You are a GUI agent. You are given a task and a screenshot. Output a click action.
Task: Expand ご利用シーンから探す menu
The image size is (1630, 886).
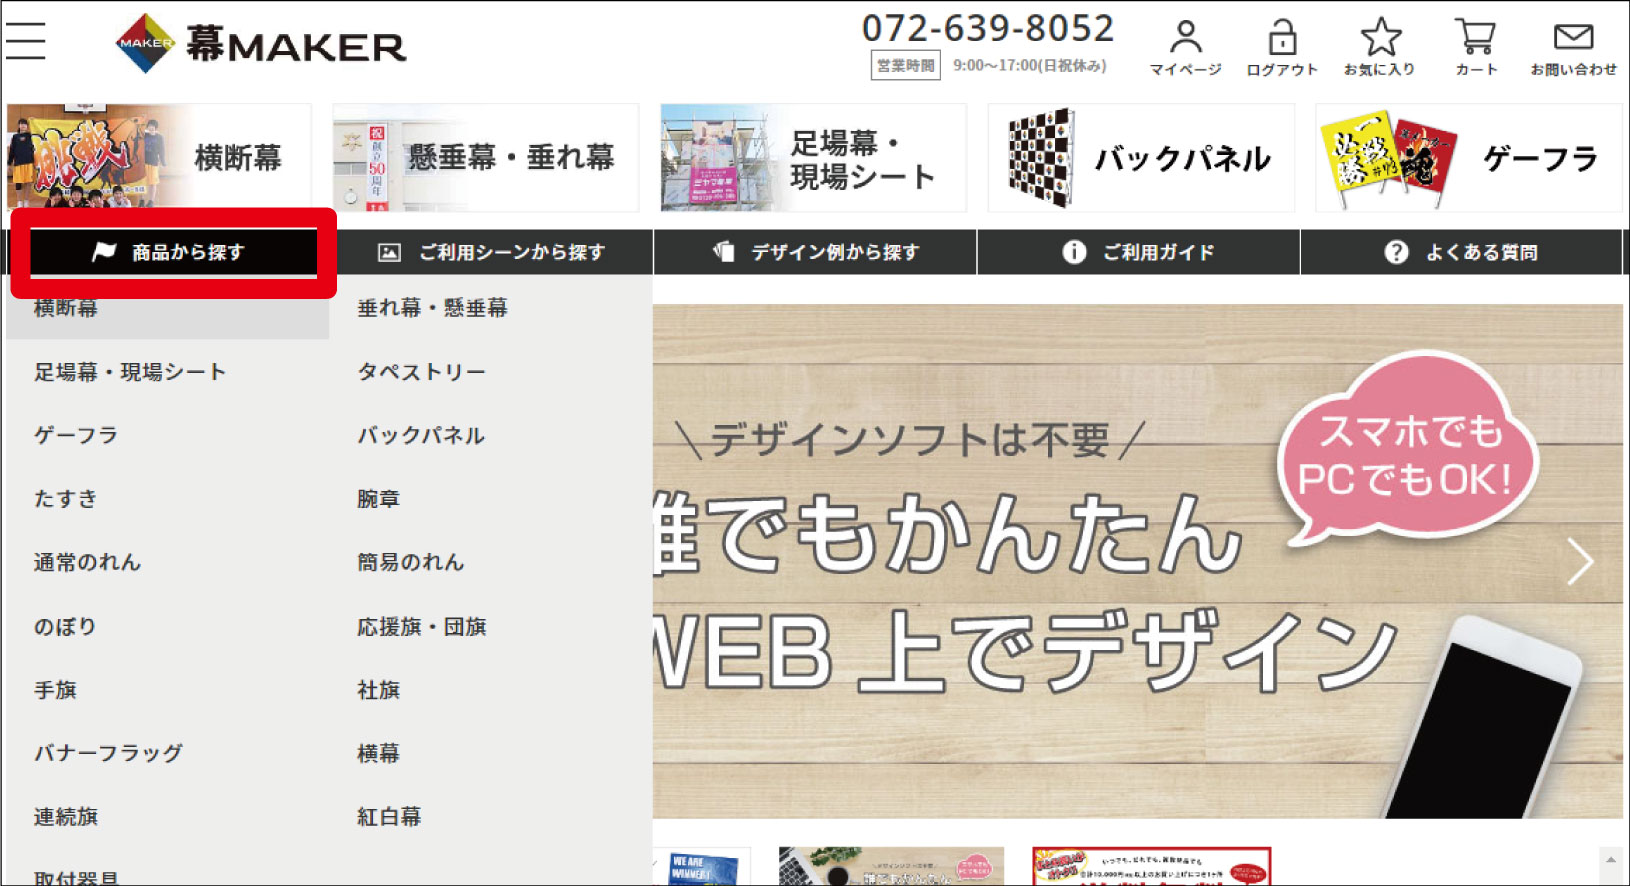tap(492, 252)
